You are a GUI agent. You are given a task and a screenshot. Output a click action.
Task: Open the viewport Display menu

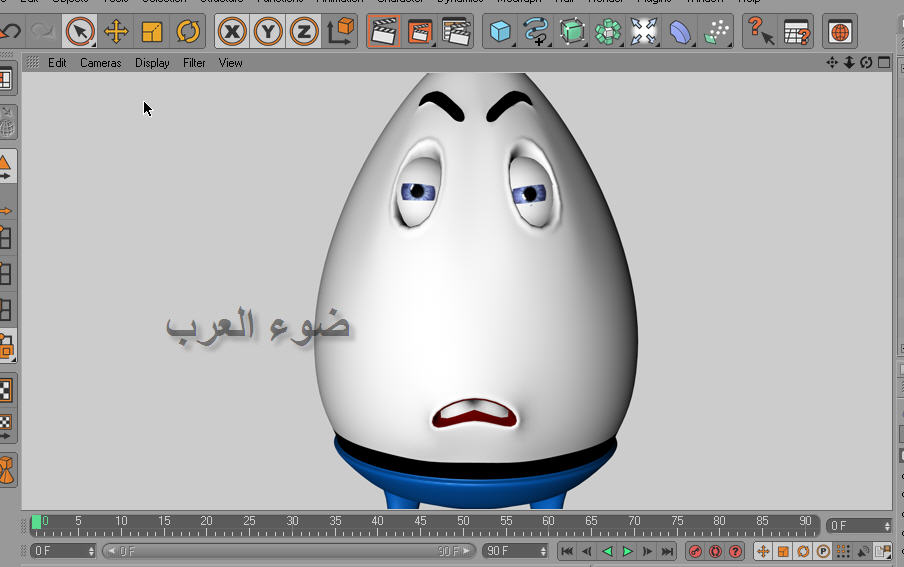click(152, 63)
